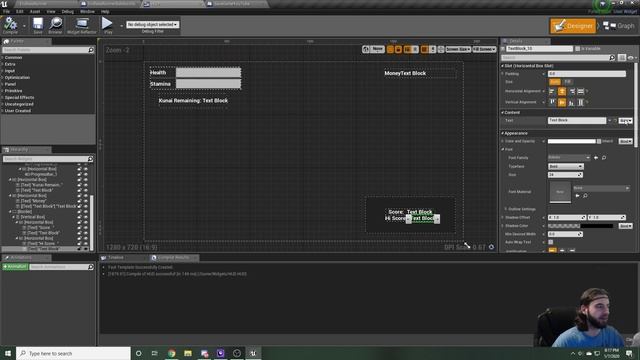640x360 pixels.
Task: Set slot Size to Auto
Action: click(x=554, y=82)
